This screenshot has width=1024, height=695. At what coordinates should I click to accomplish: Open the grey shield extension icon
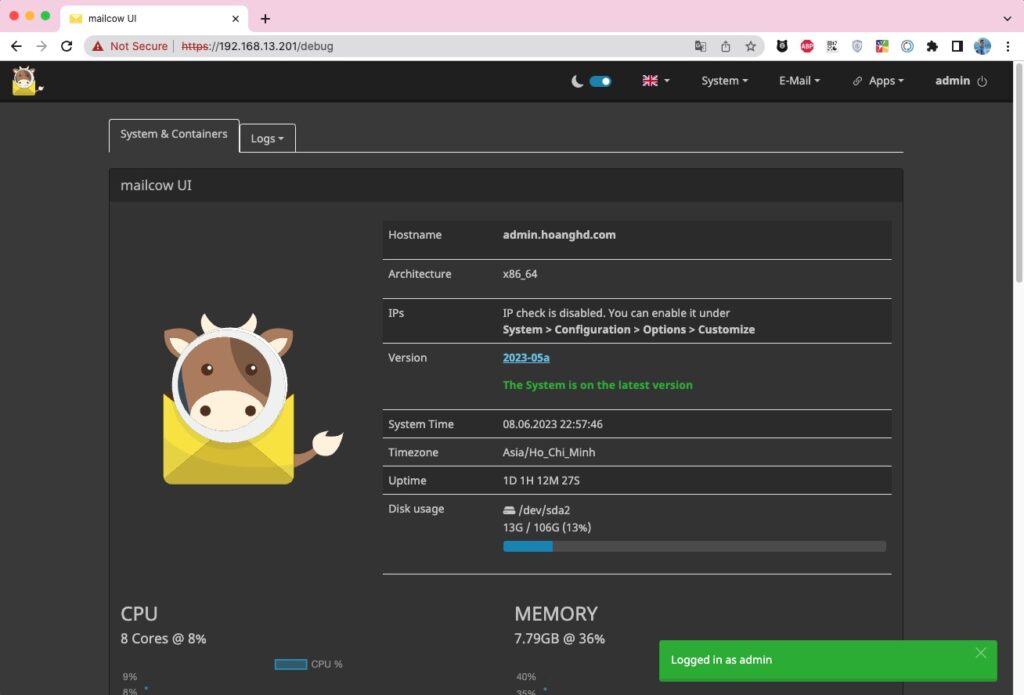[x=857, y=46]
